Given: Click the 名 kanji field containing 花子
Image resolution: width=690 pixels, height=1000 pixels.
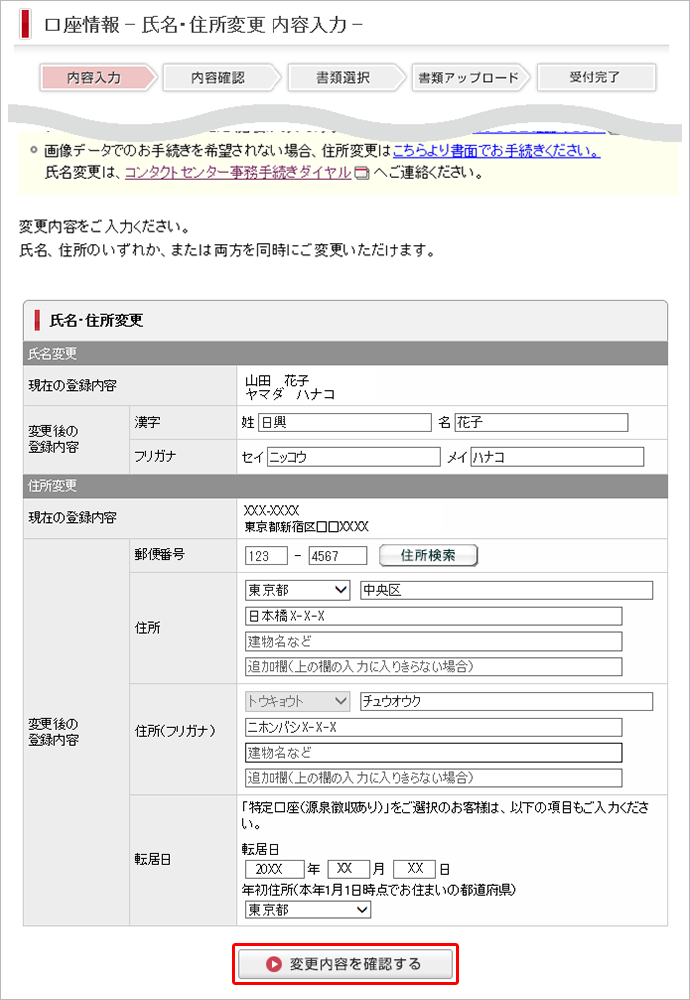Looking at the screenshot, I should point(541,422).
